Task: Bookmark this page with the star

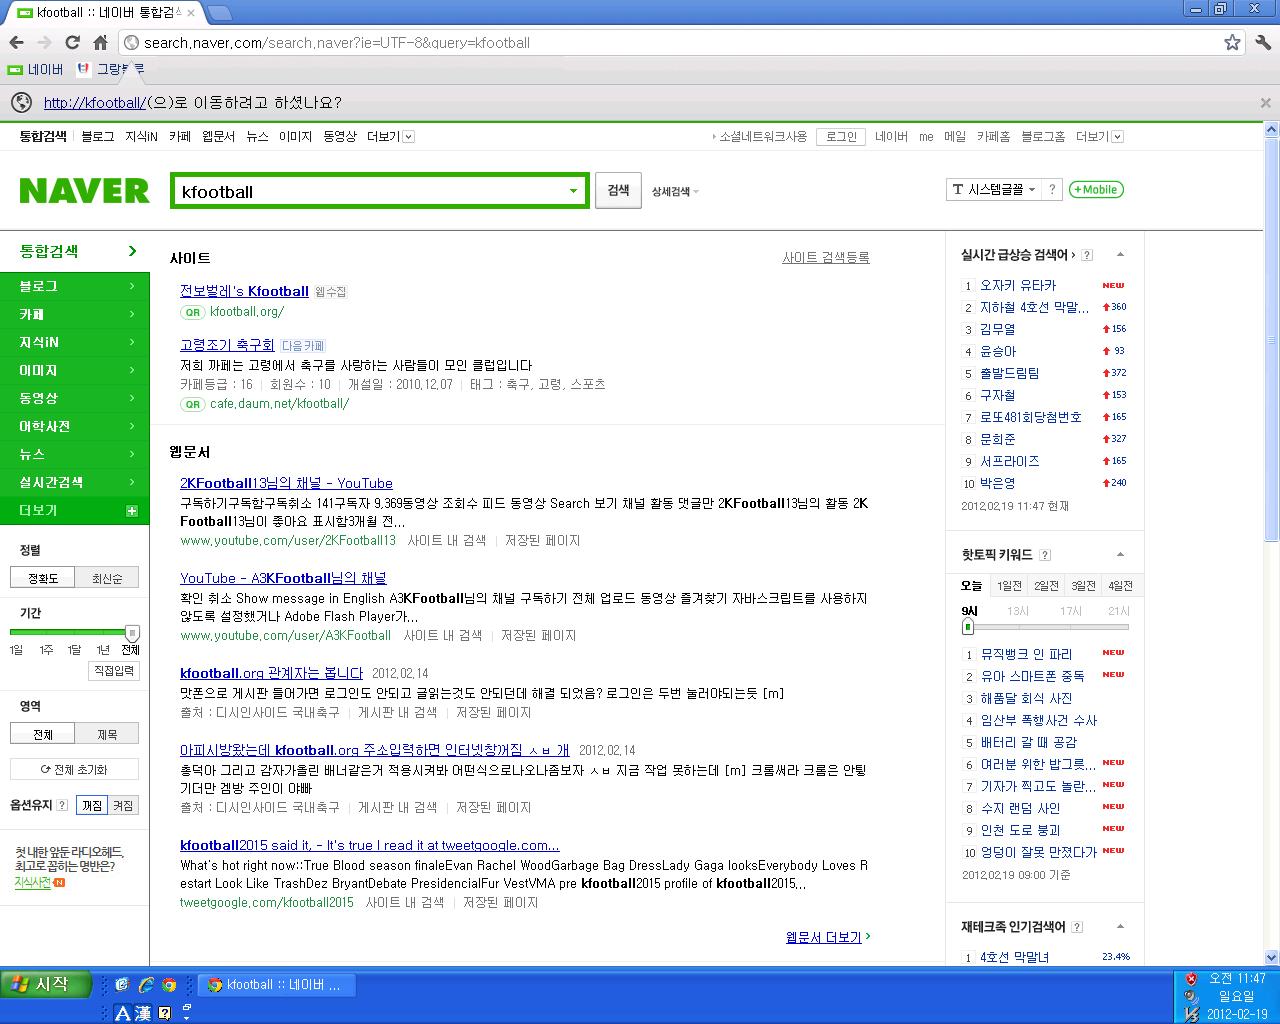Action: (x=1232, y=42)
